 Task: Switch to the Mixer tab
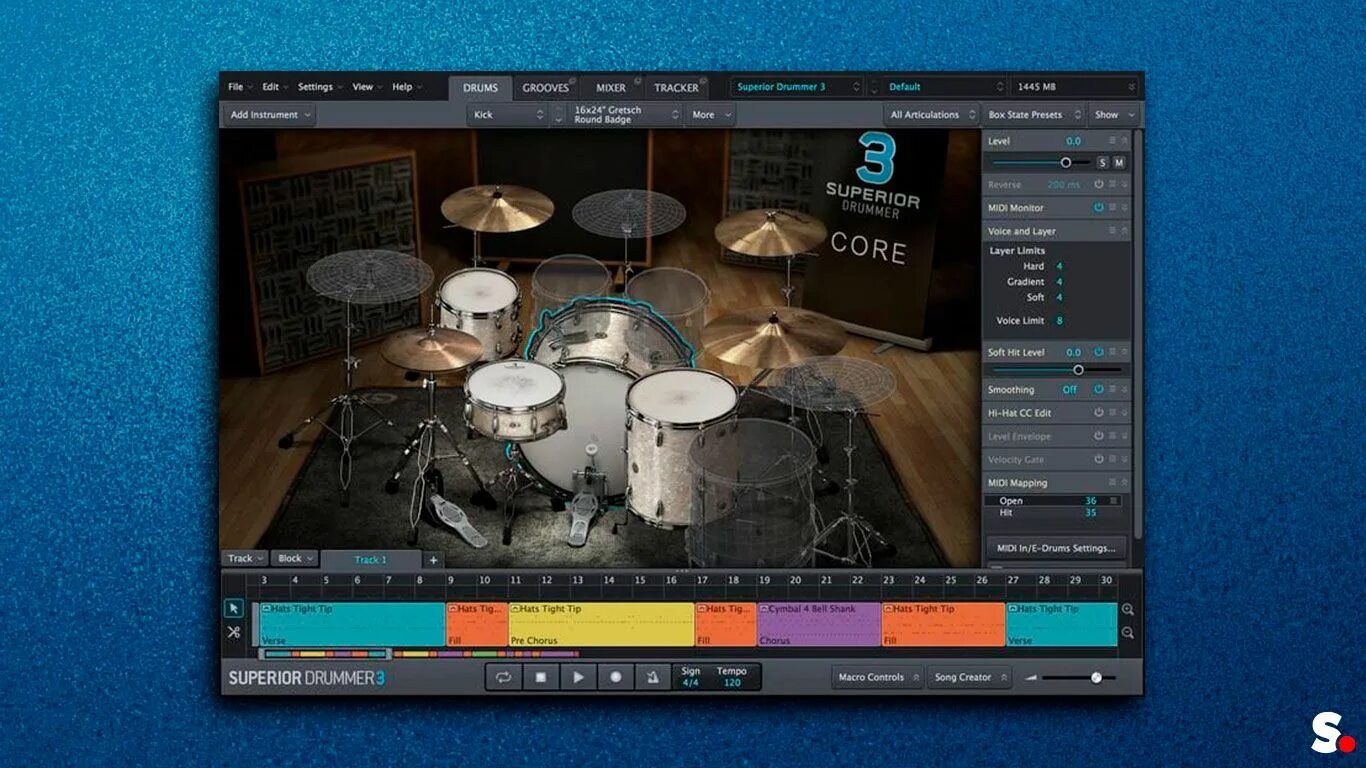(611, 88)
